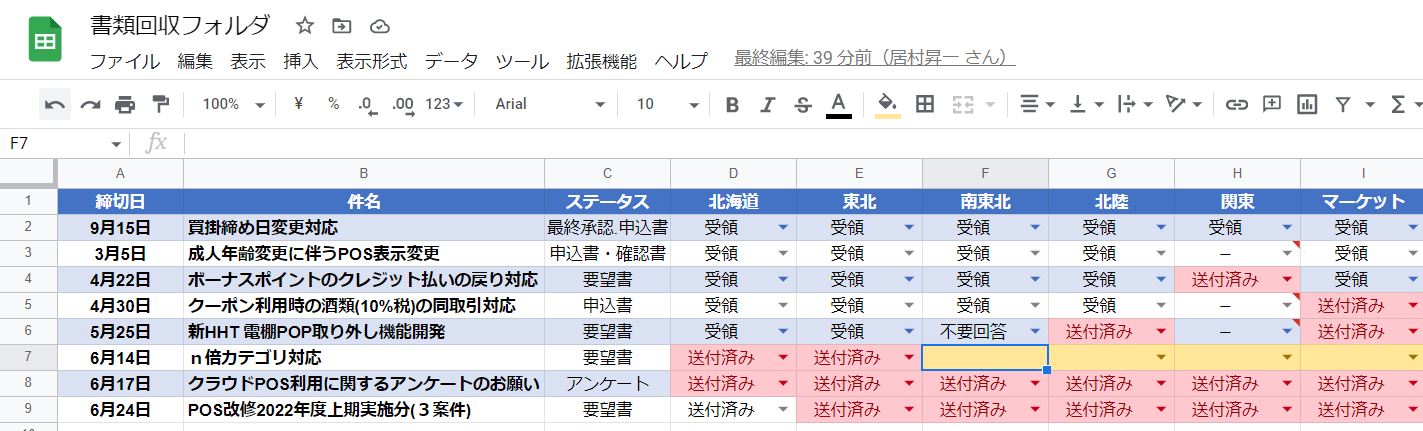Rename the title 書類回収フォルダ
1423x431 pixels.
[x=180, y=25]
